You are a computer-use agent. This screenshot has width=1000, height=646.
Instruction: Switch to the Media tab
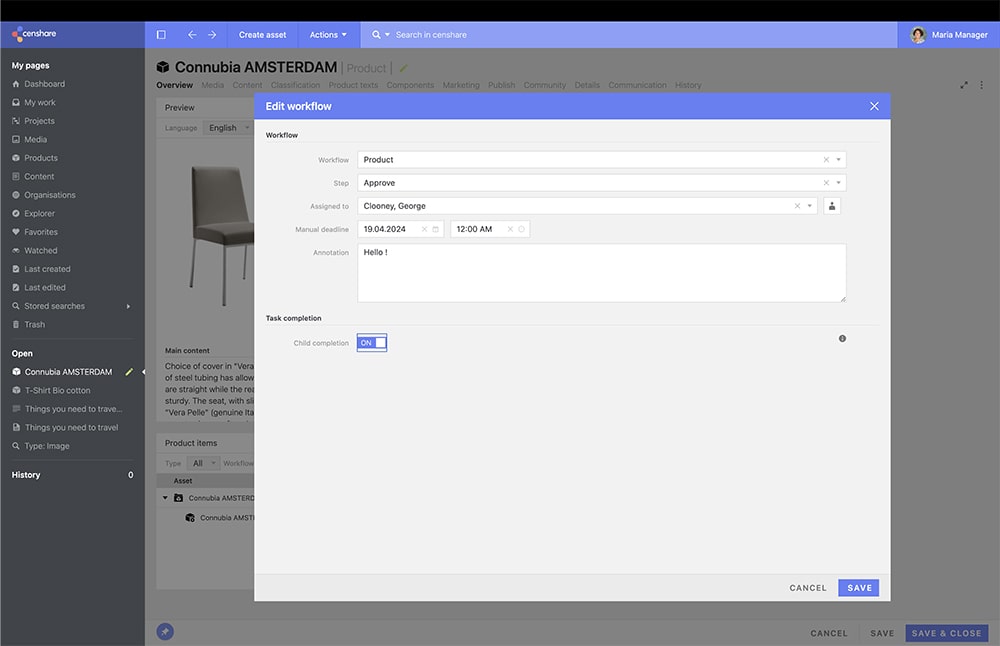tap(212, 85)
